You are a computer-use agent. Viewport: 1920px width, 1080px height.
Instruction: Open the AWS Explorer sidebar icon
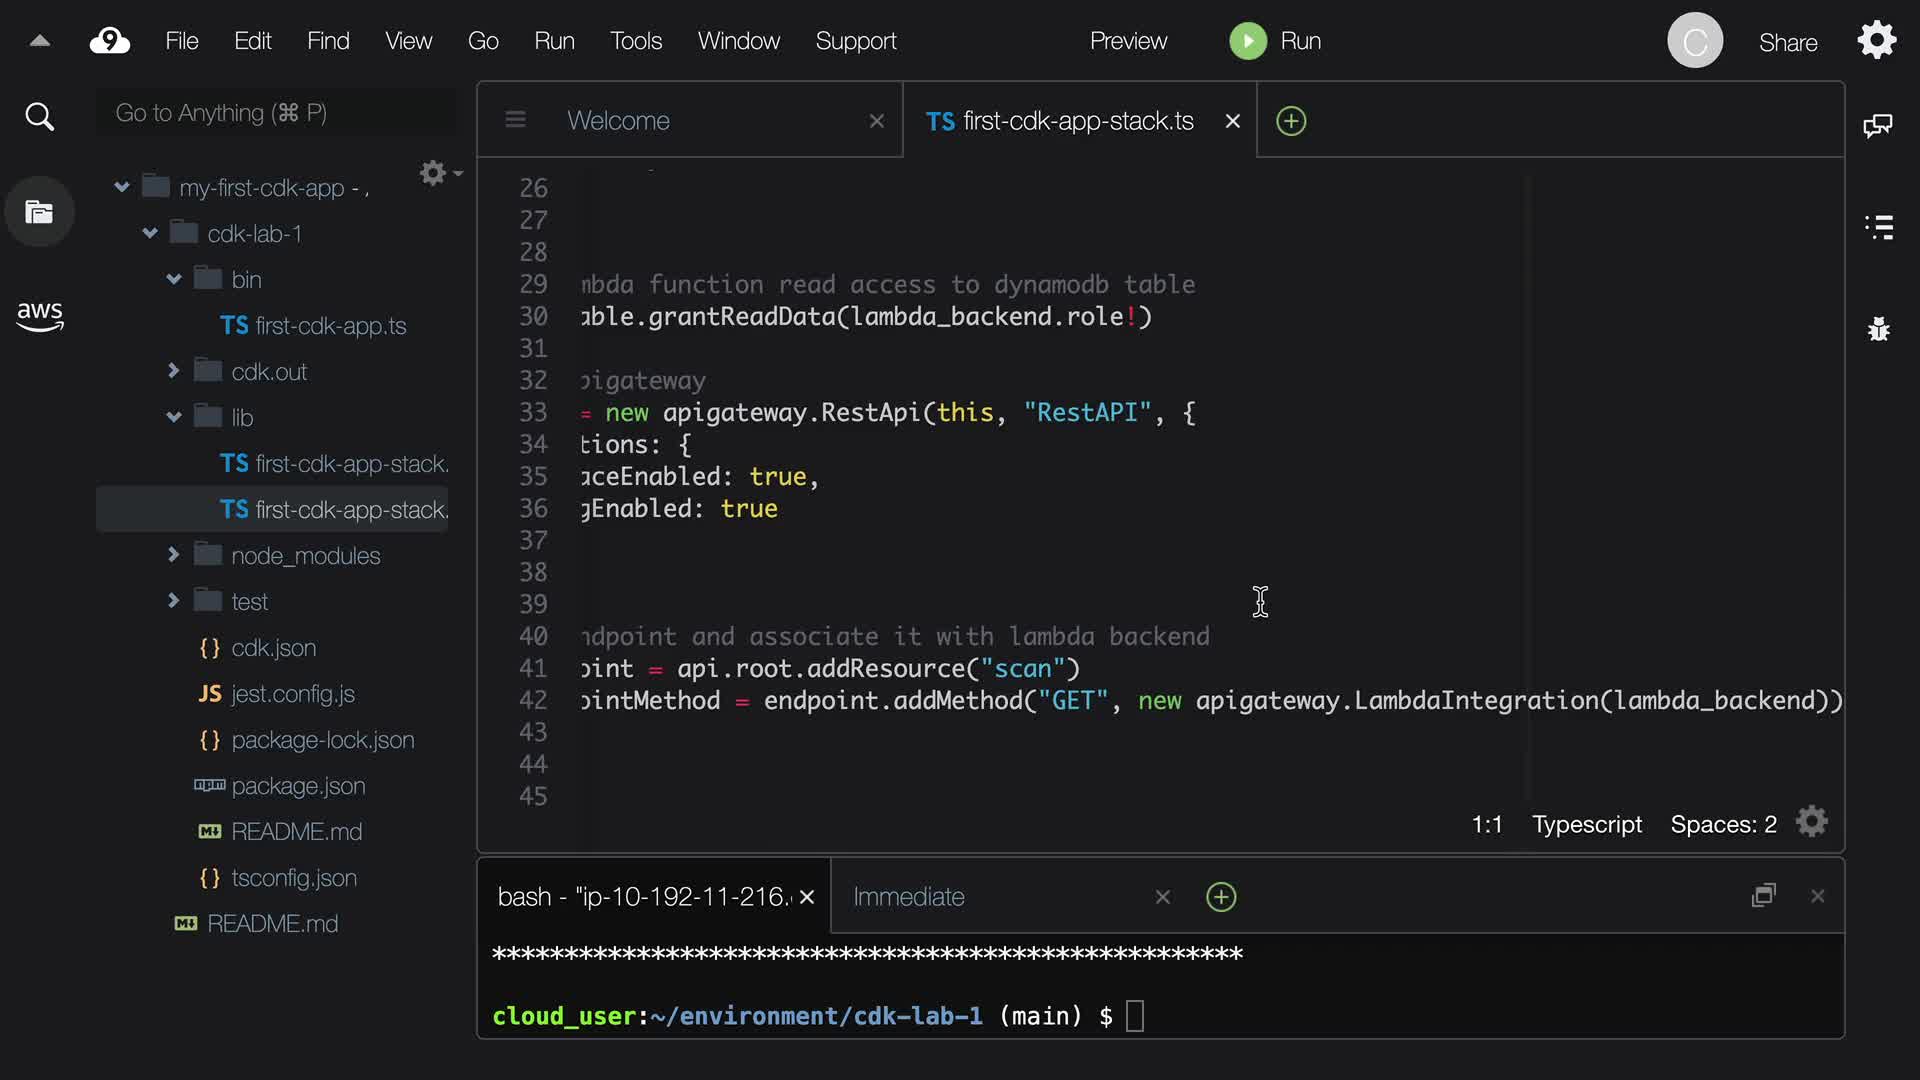click(39, 316)
